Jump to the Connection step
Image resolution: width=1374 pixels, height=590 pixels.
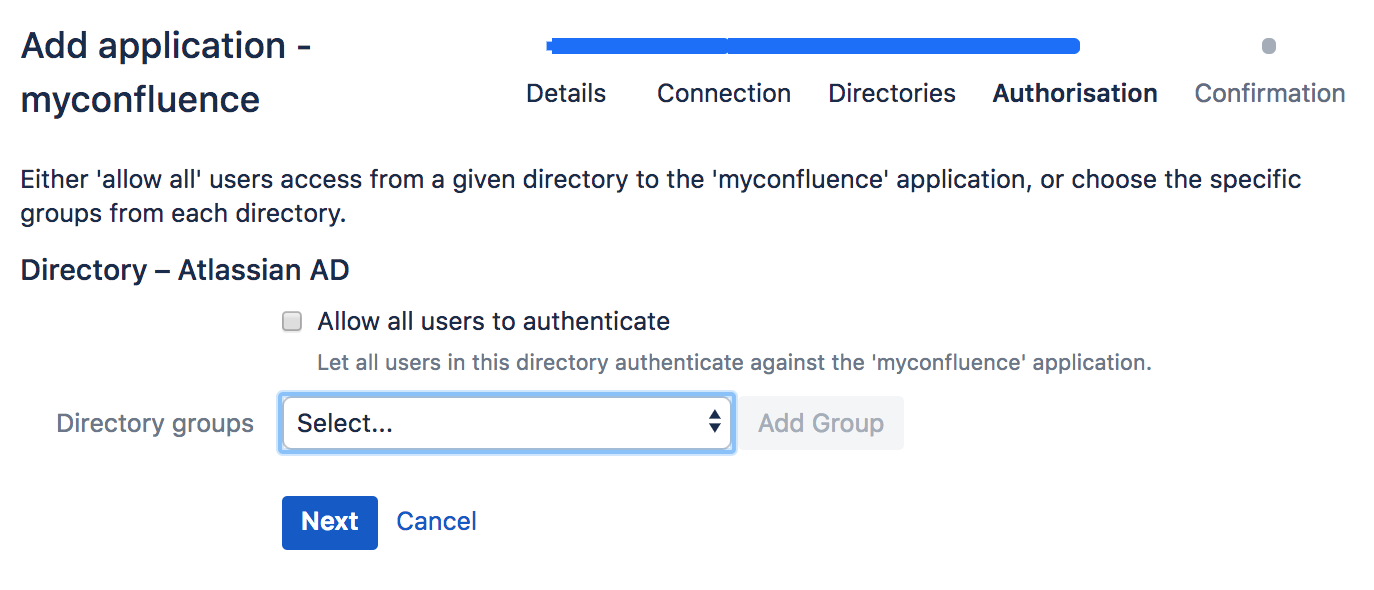[723, 93]
